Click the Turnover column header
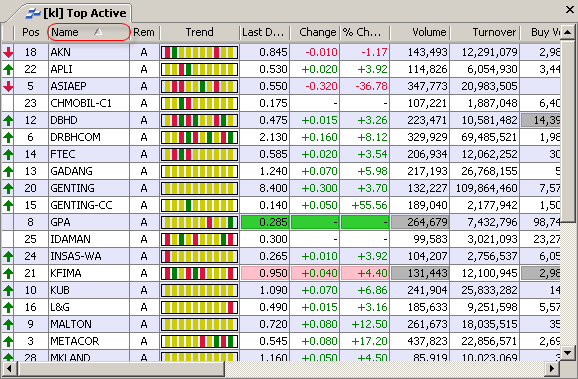Image resolution: width=578 pixels, height=379 pixels. (x=484, y=32)
